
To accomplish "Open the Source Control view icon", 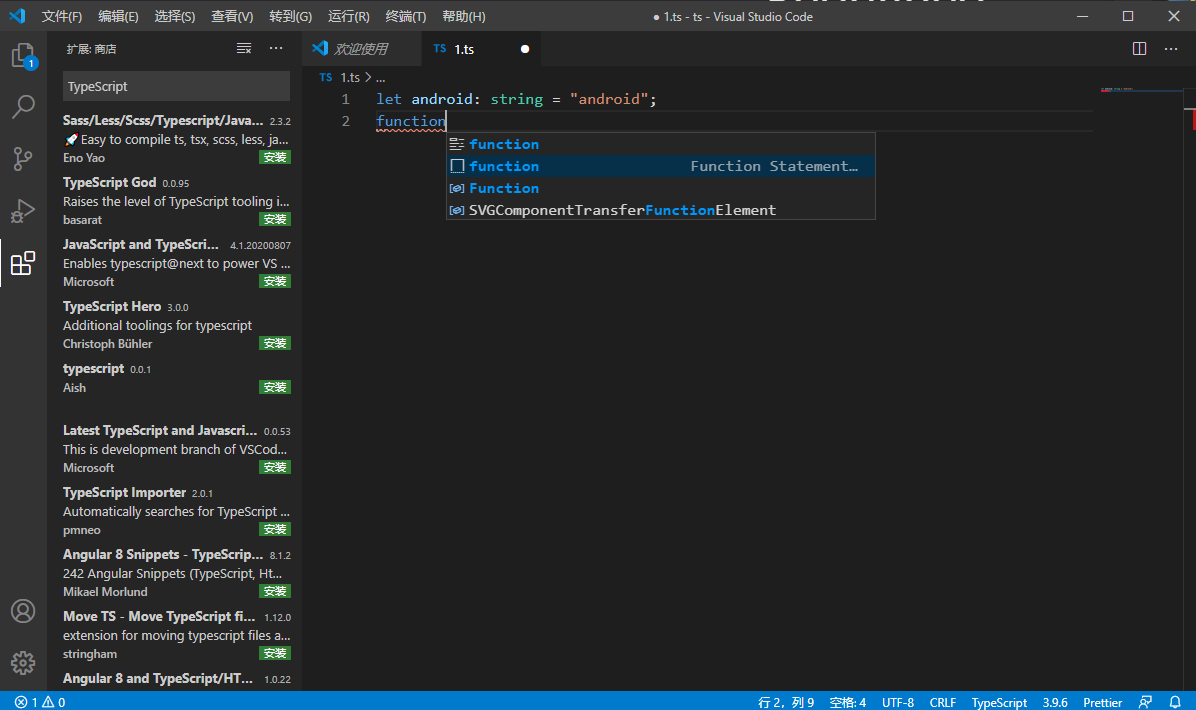I will point(23,159).
